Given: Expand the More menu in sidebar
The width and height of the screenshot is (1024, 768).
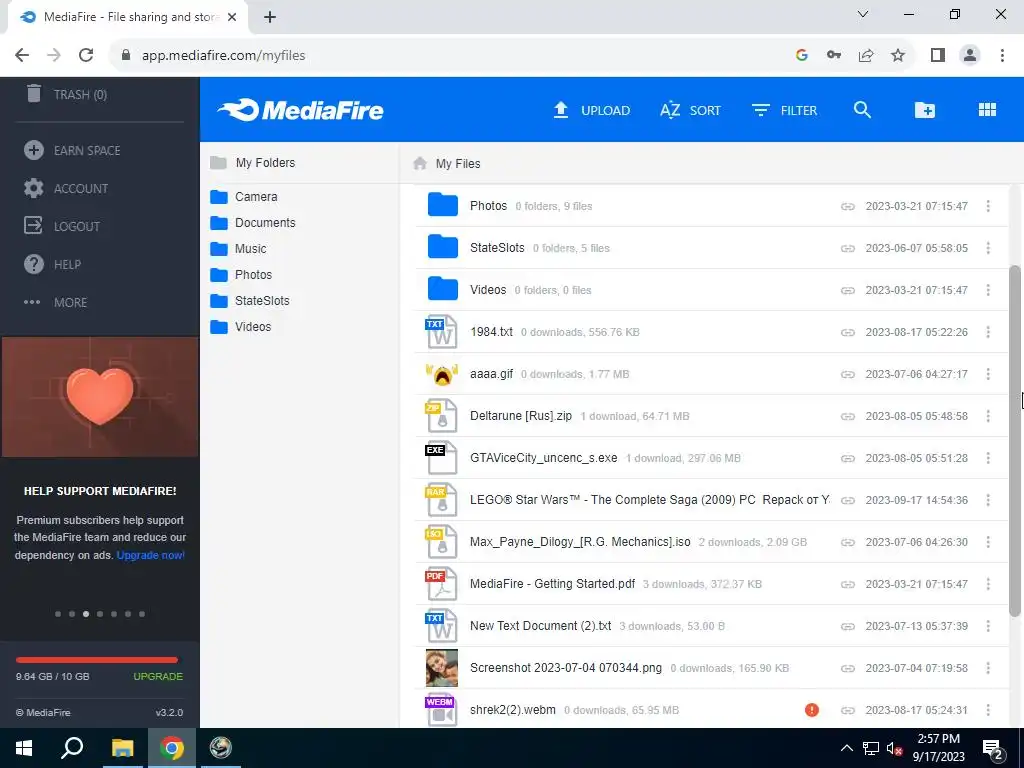Looking at the screenshot, I should coord(56,302).
